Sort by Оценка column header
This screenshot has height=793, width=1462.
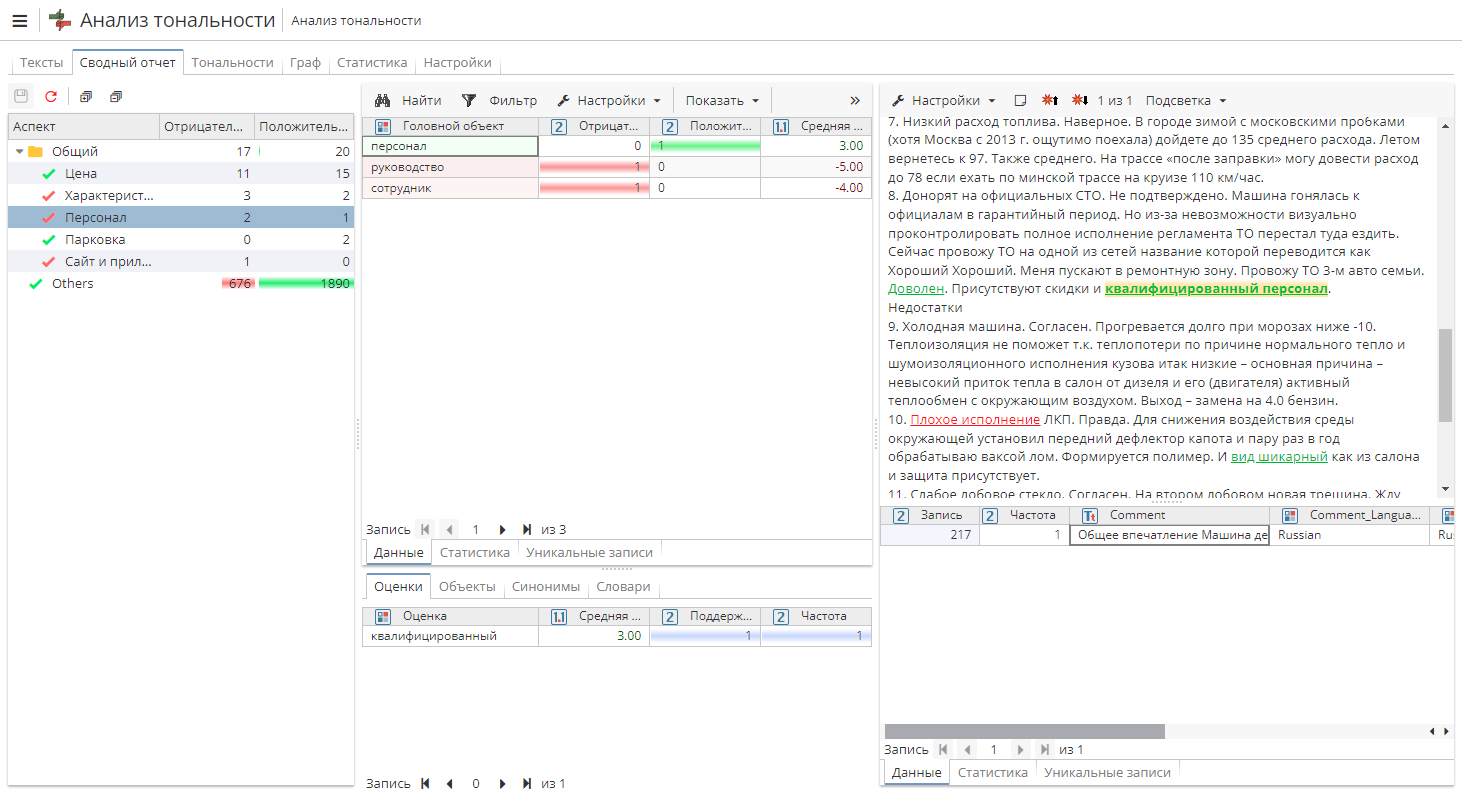450,616
